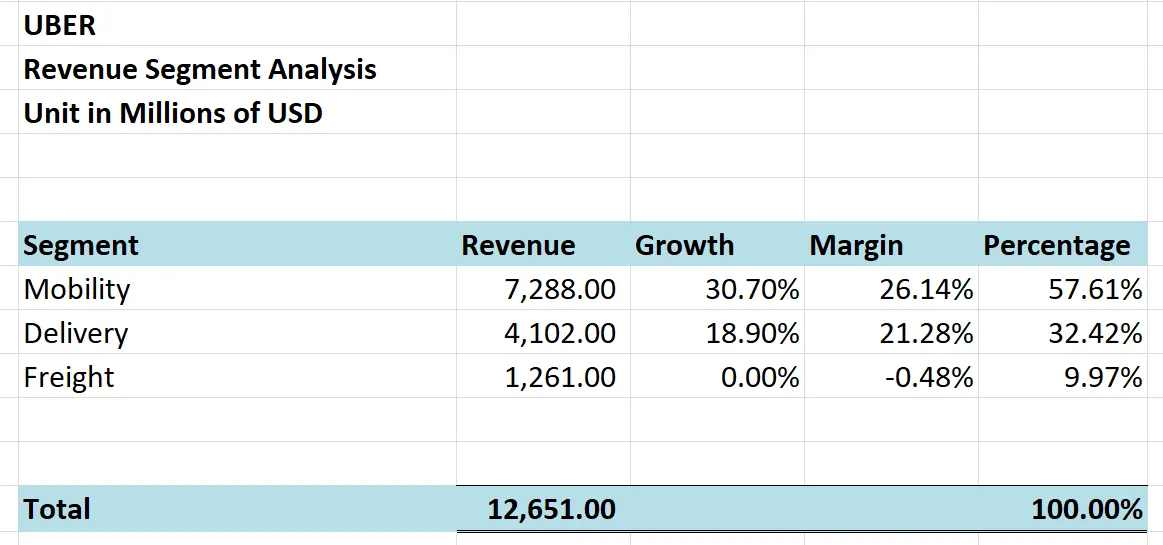Click the Mobility revenue value 7,288.00
The height and width of the screenshot is (545, 1163).
tap(560, 289)
